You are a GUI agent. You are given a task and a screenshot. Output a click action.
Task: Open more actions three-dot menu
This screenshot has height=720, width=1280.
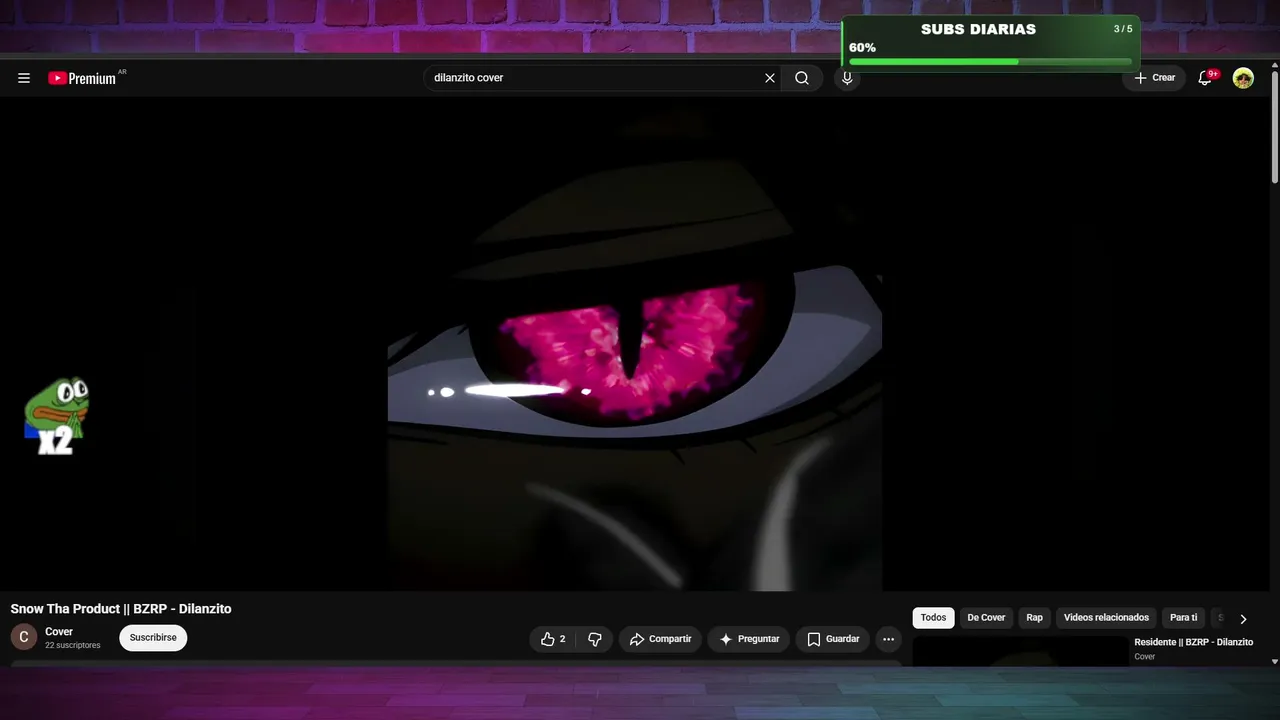(888, 639)
